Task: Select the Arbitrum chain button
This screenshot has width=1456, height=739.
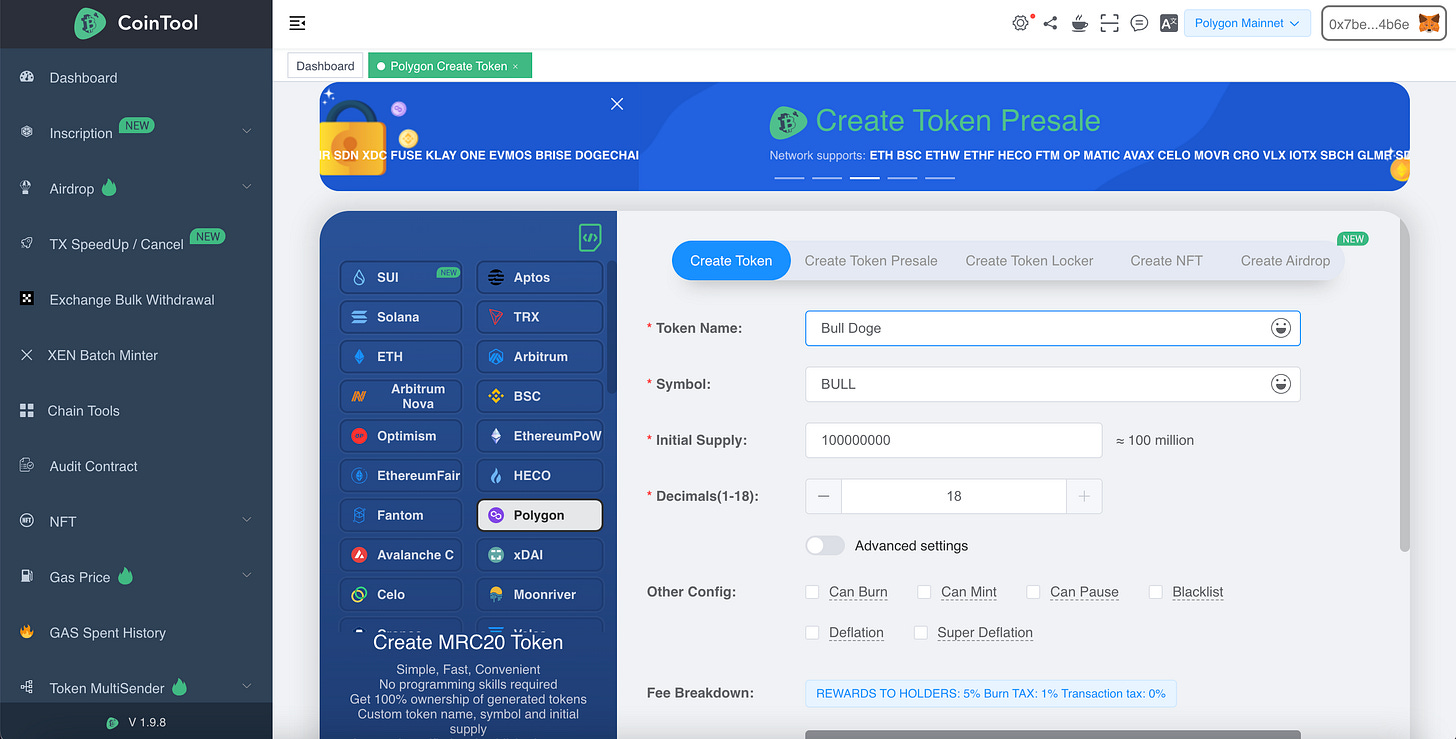Action: tap(540, 356)
